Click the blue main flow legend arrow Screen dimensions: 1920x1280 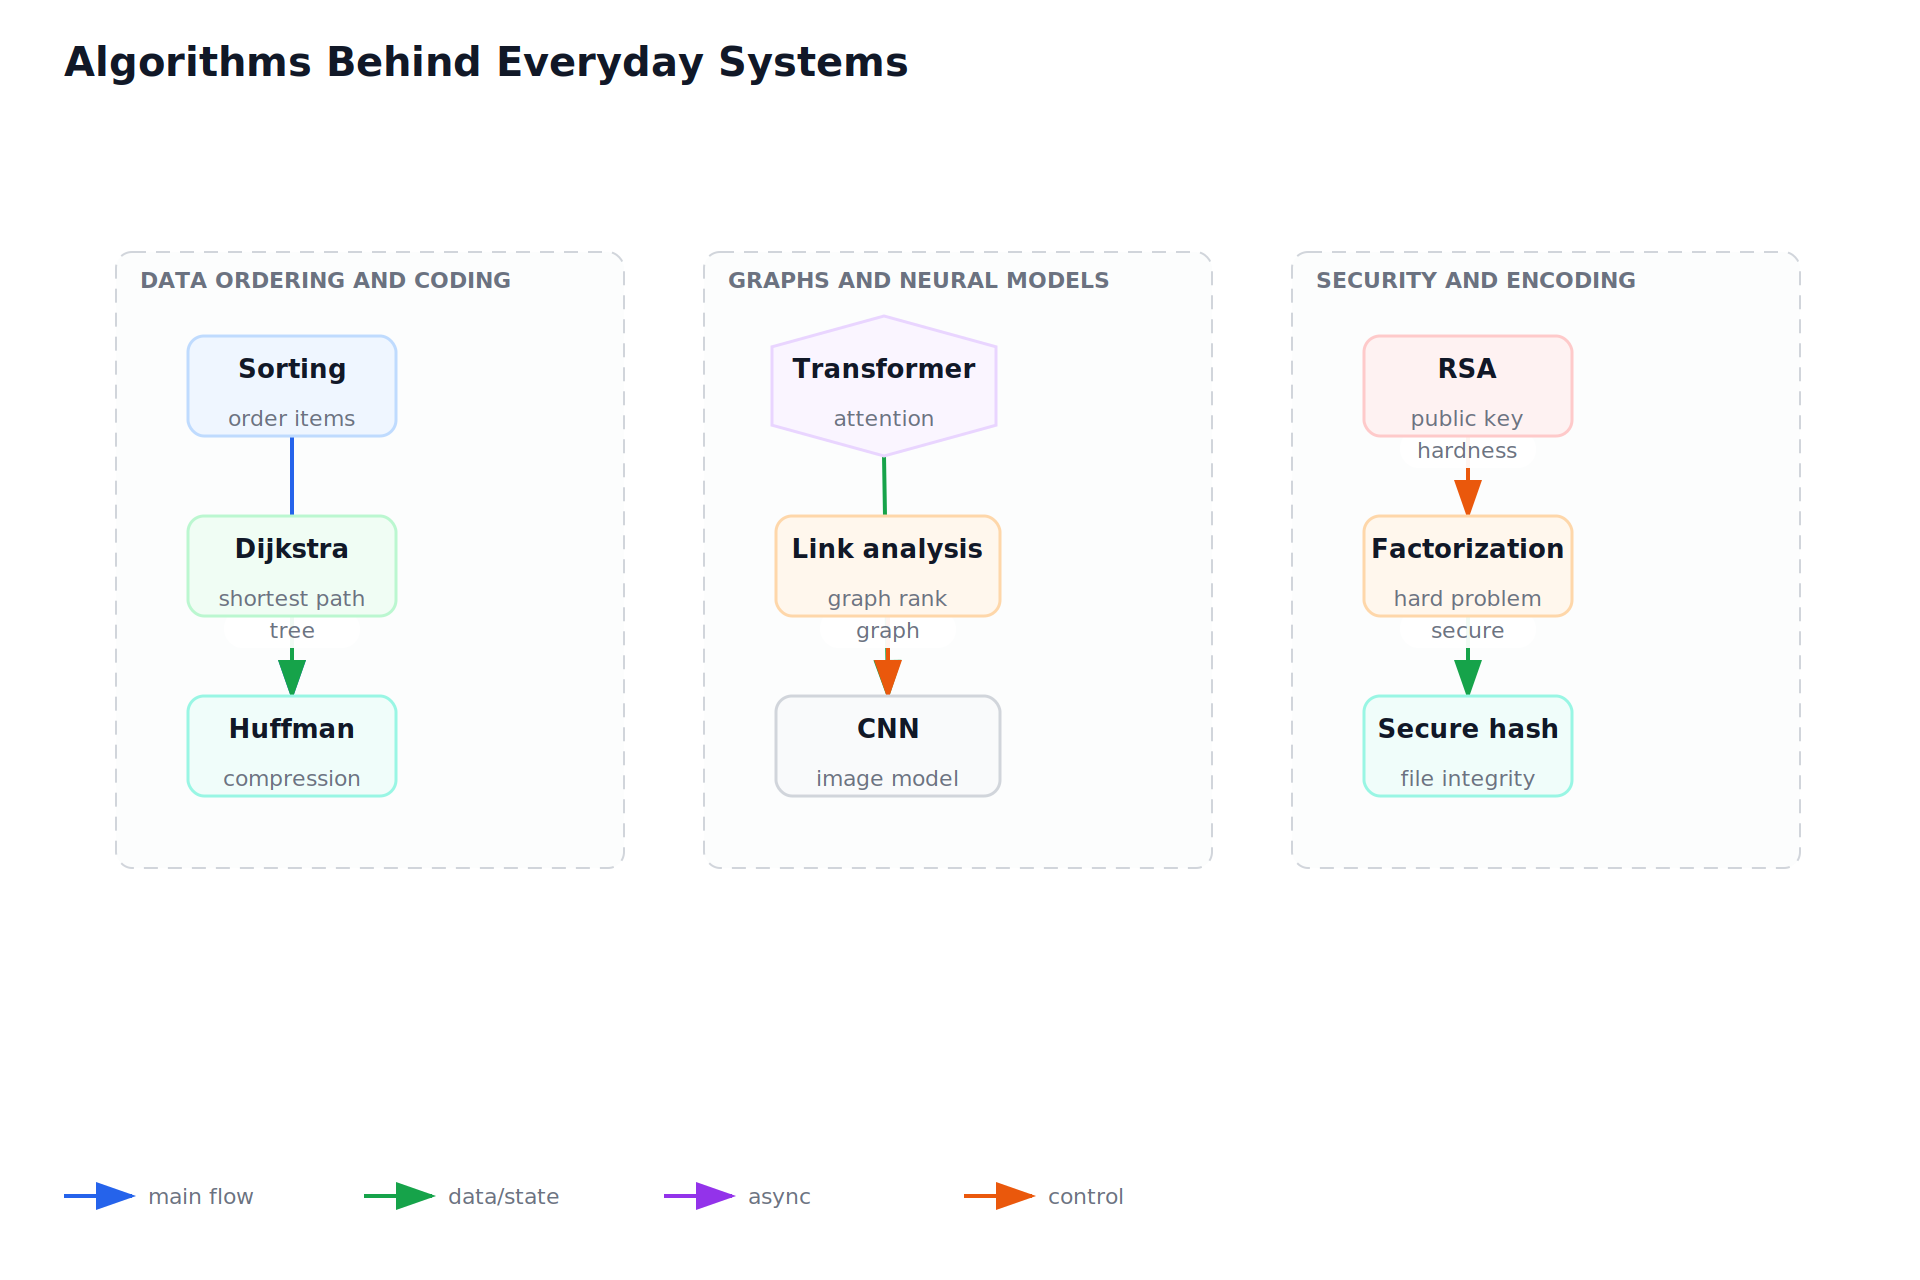coord(100,1196)
